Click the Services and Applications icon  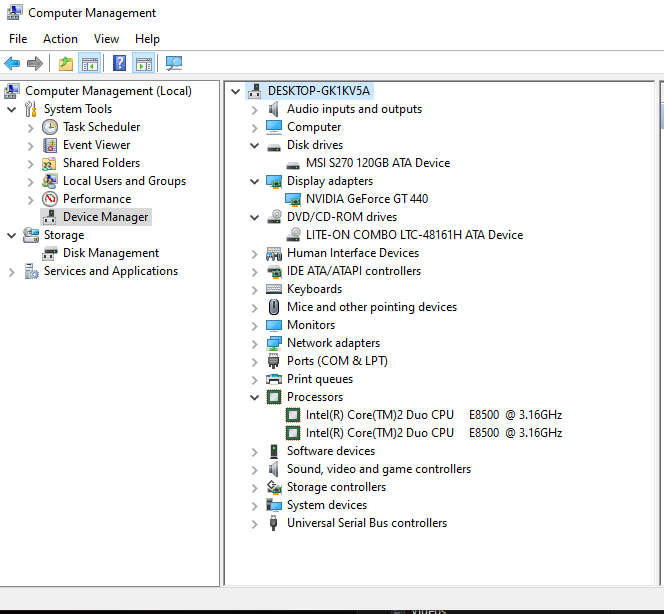pos(31,271)
